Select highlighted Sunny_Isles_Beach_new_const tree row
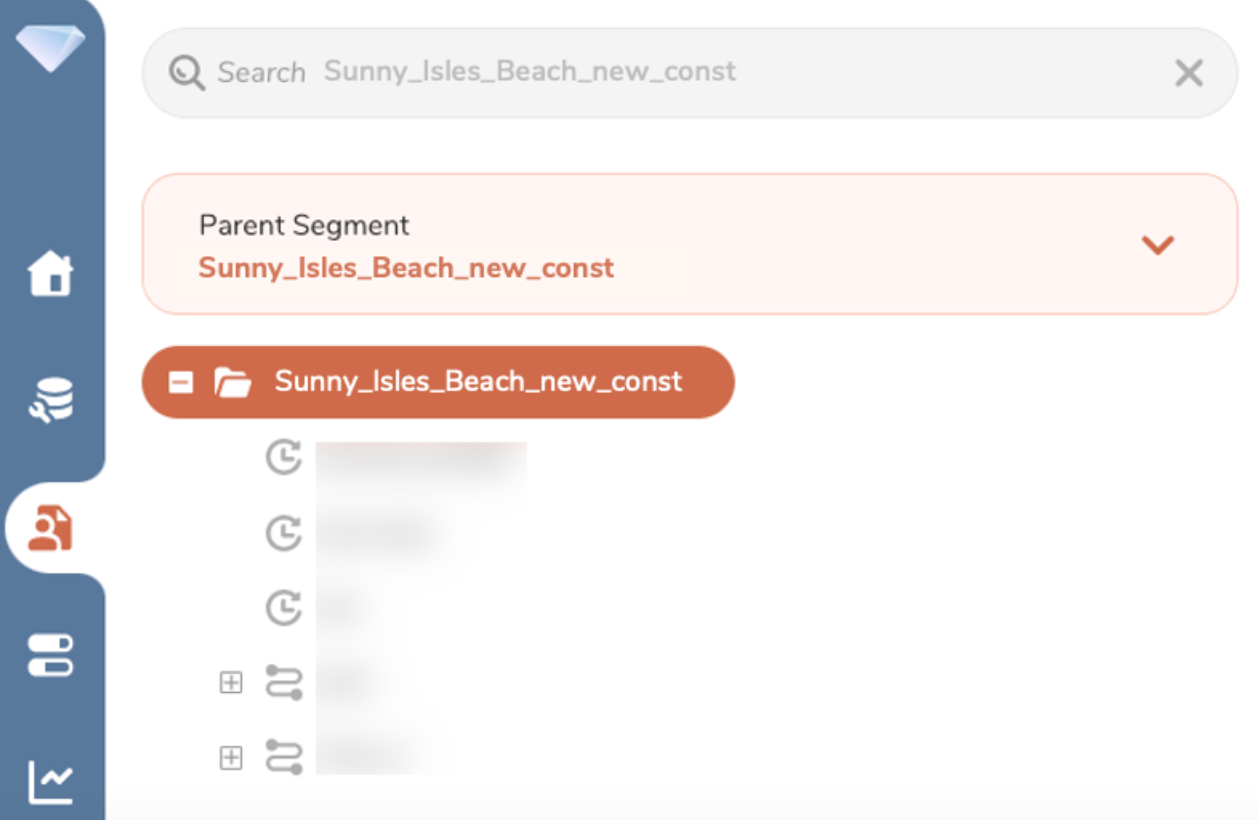 pos(478,382)
